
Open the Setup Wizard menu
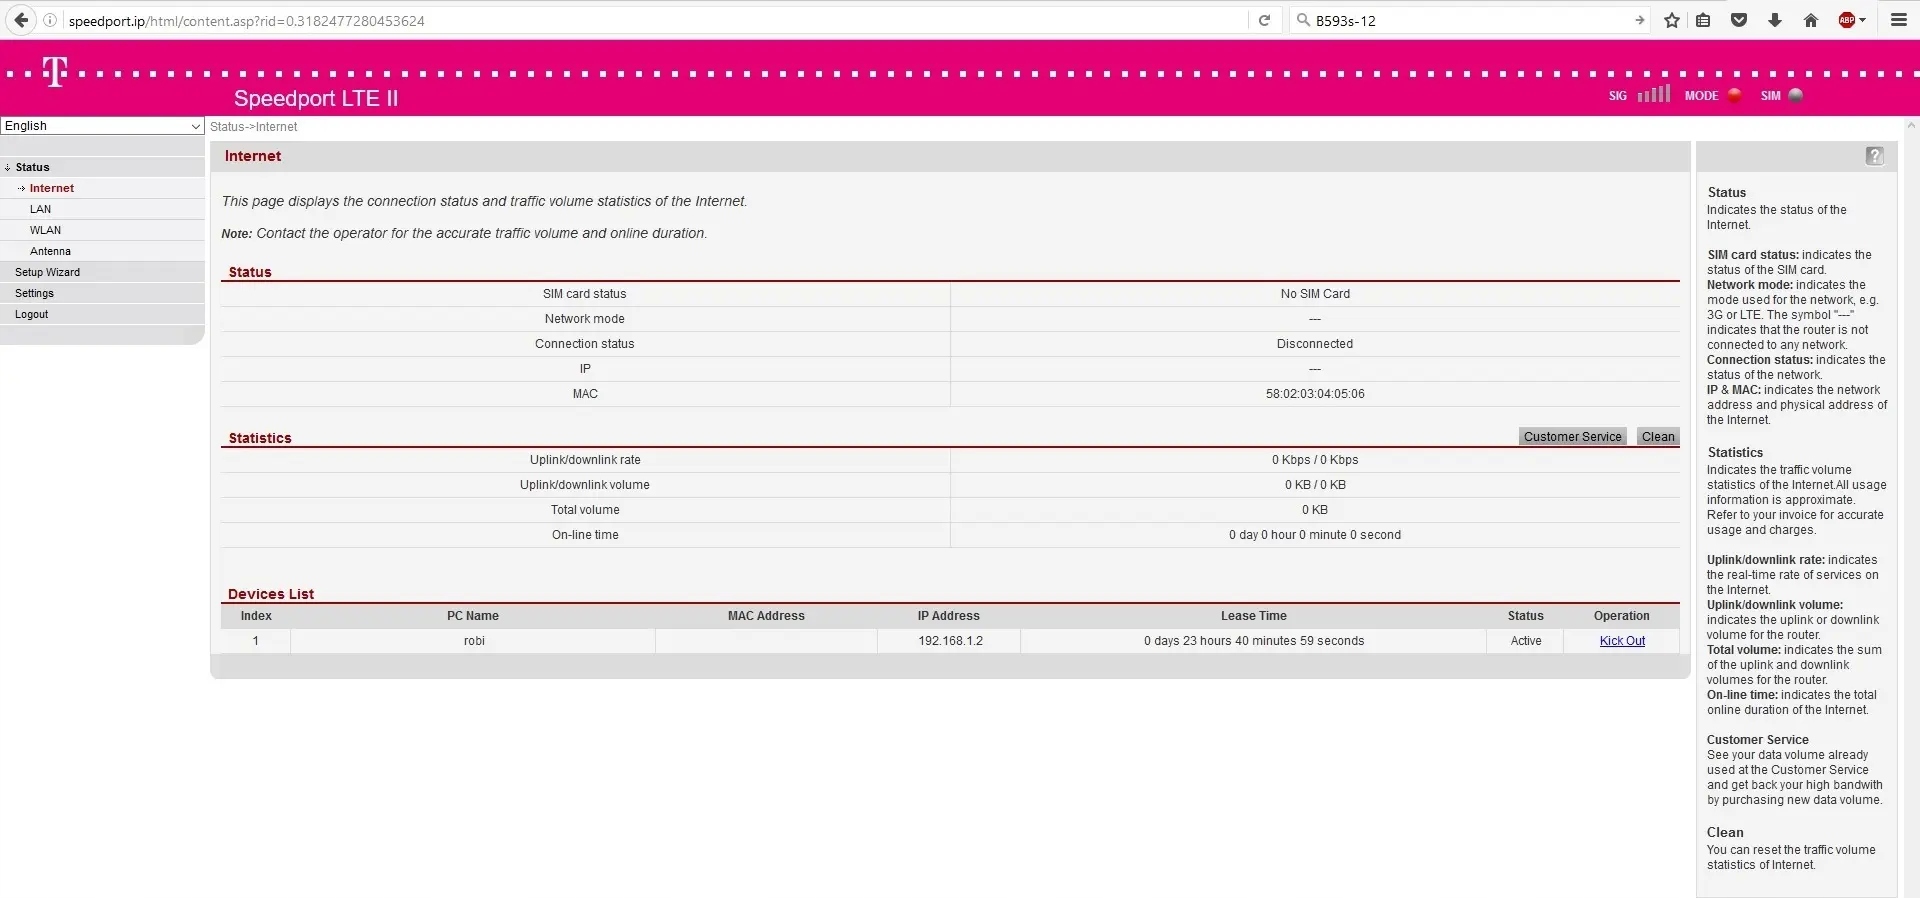tap(47, 272)
